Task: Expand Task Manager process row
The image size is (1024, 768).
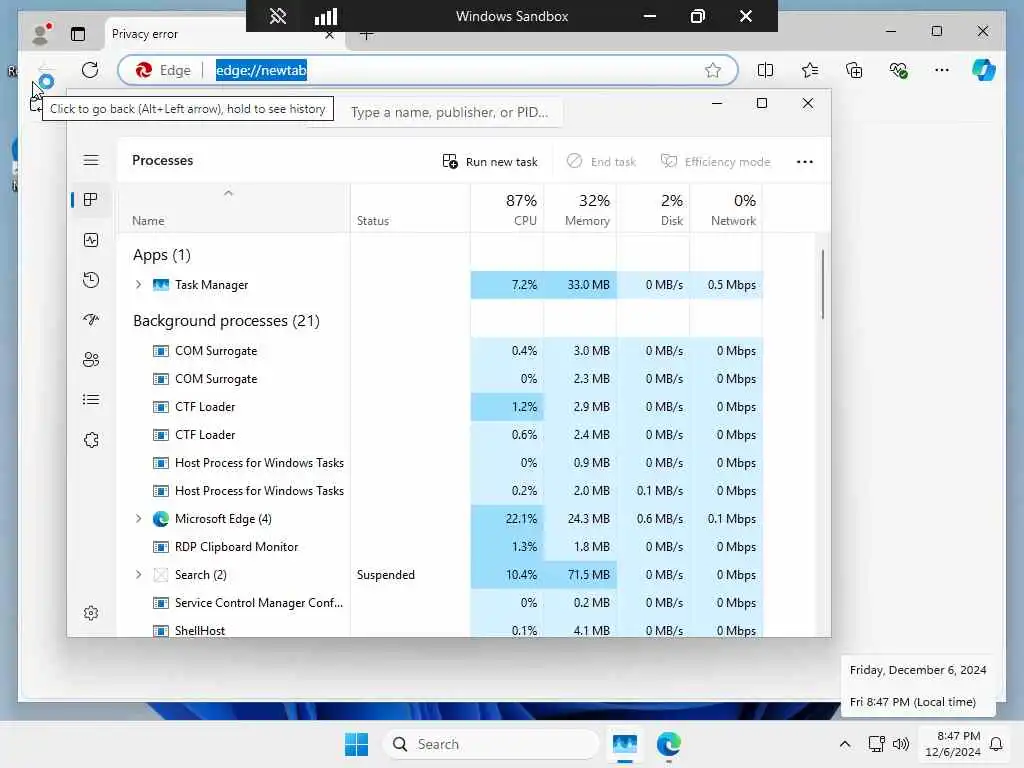Action: click(x=138, y=285)
